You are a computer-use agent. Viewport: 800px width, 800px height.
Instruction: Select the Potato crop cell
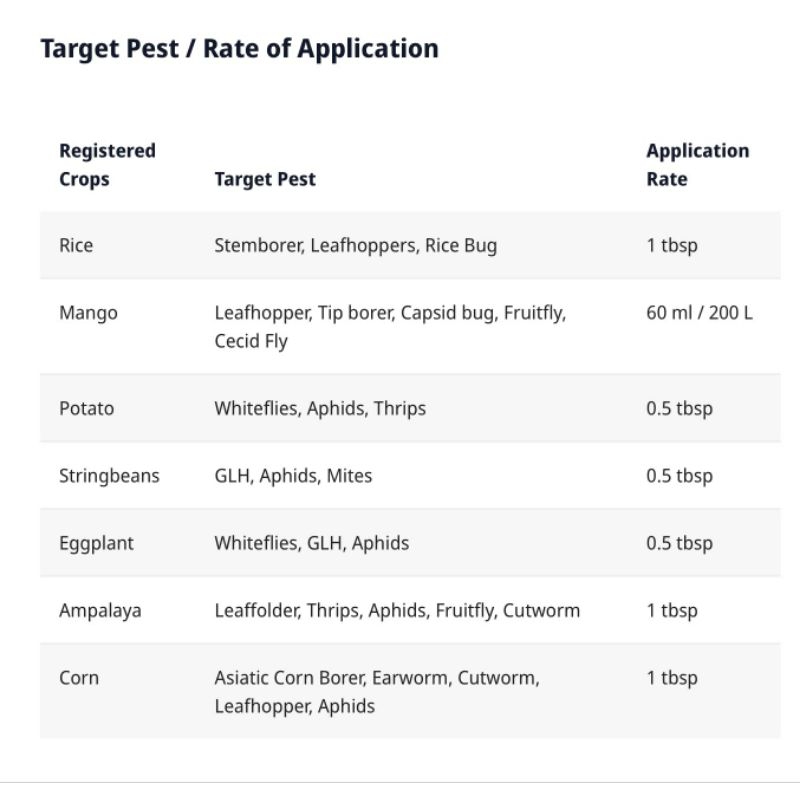tap(86, 408)
